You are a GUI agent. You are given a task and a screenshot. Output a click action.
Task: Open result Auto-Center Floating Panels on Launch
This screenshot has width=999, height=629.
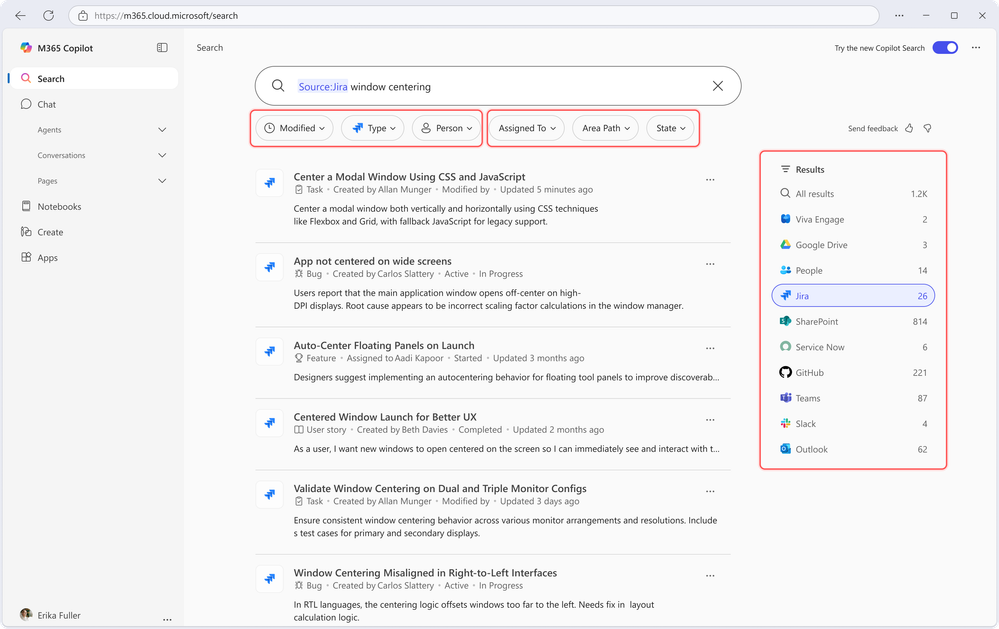coord(384,345)
